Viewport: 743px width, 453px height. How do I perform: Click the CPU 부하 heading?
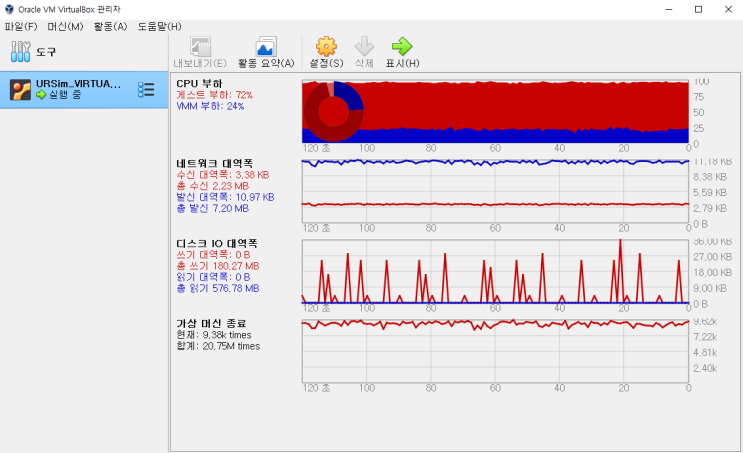199,83
